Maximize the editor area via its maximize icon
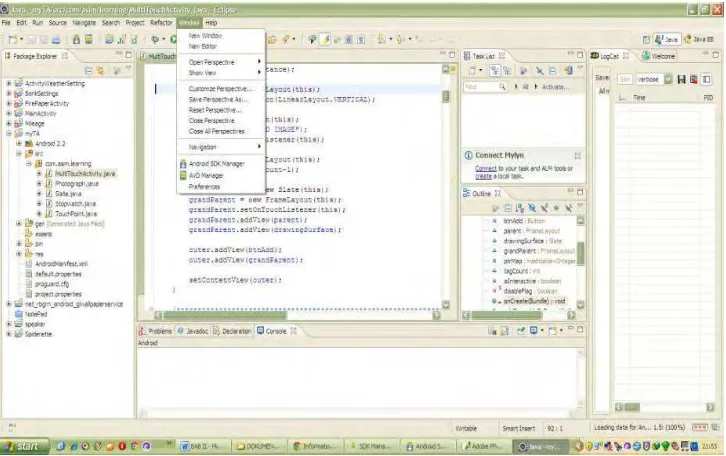 pyautogui.click(x=453, y=55)
